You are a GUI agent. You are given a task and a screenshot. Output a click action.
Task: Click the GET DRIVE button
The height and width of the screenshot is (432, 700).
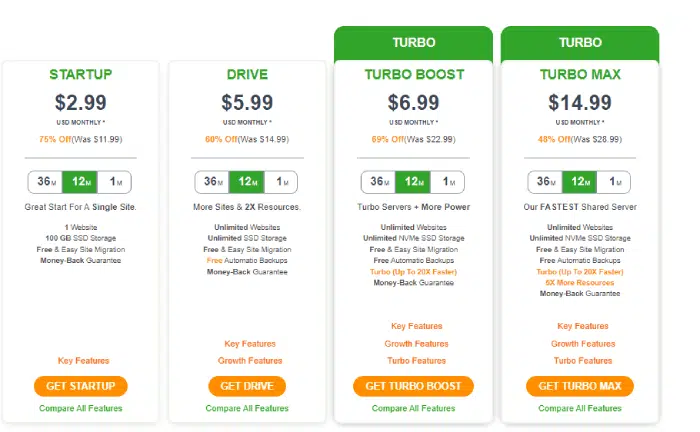(x=247, y=386)
